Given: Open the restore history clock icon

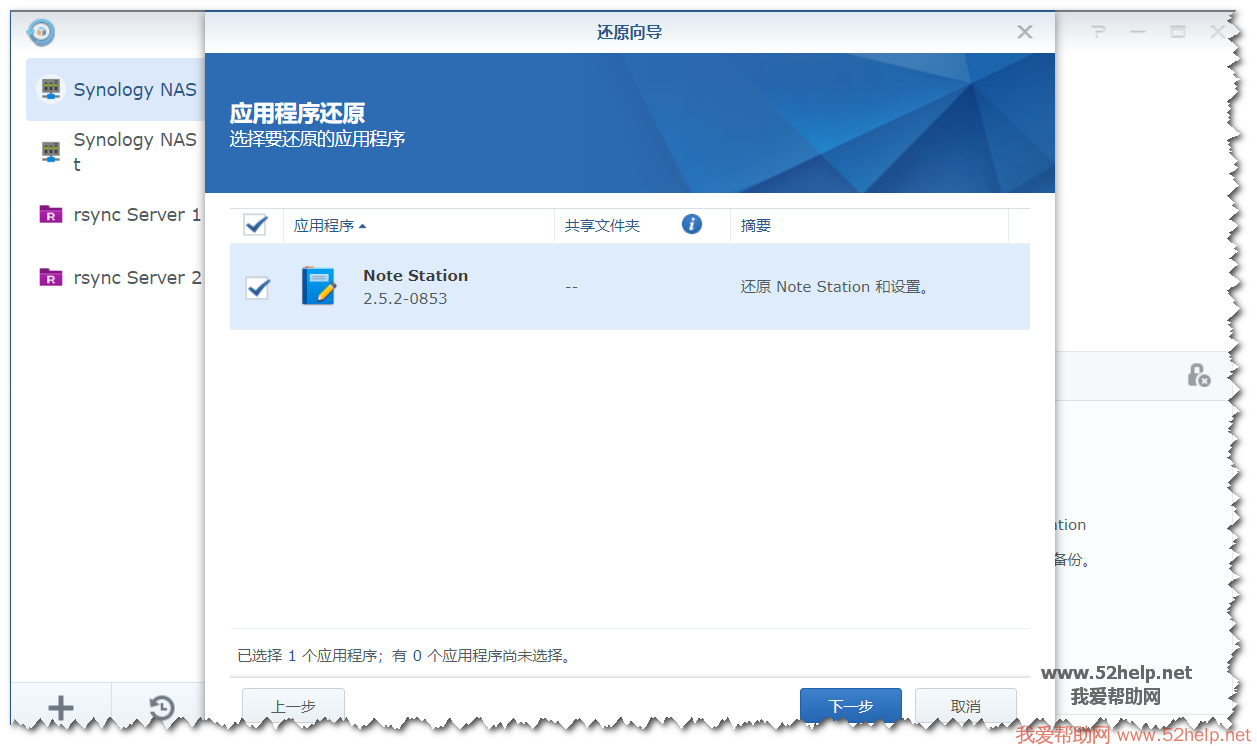Looking at the screenshot, I should pos(161,708).
